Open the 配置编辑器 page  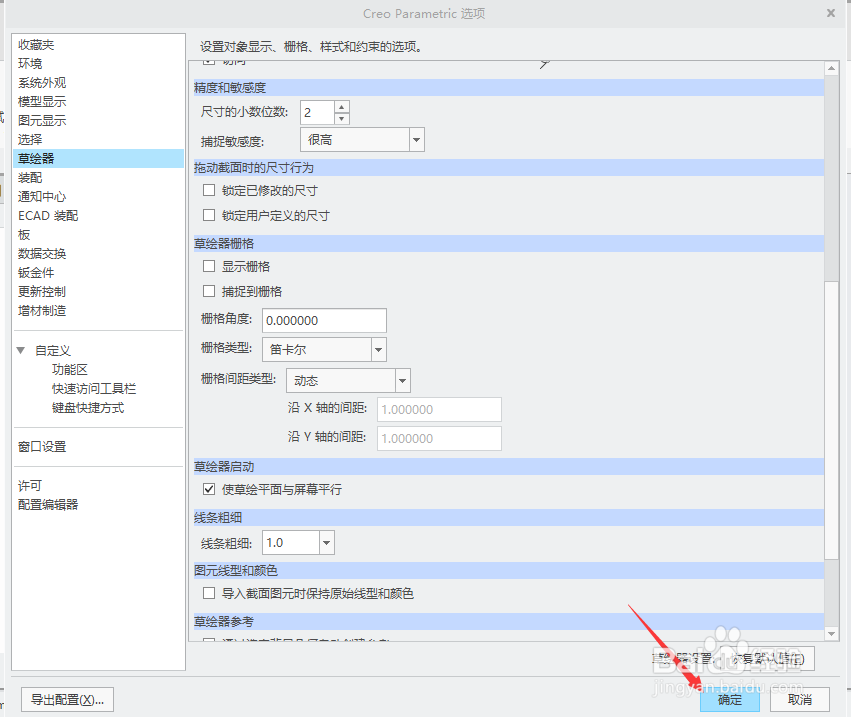pos(48,505)
